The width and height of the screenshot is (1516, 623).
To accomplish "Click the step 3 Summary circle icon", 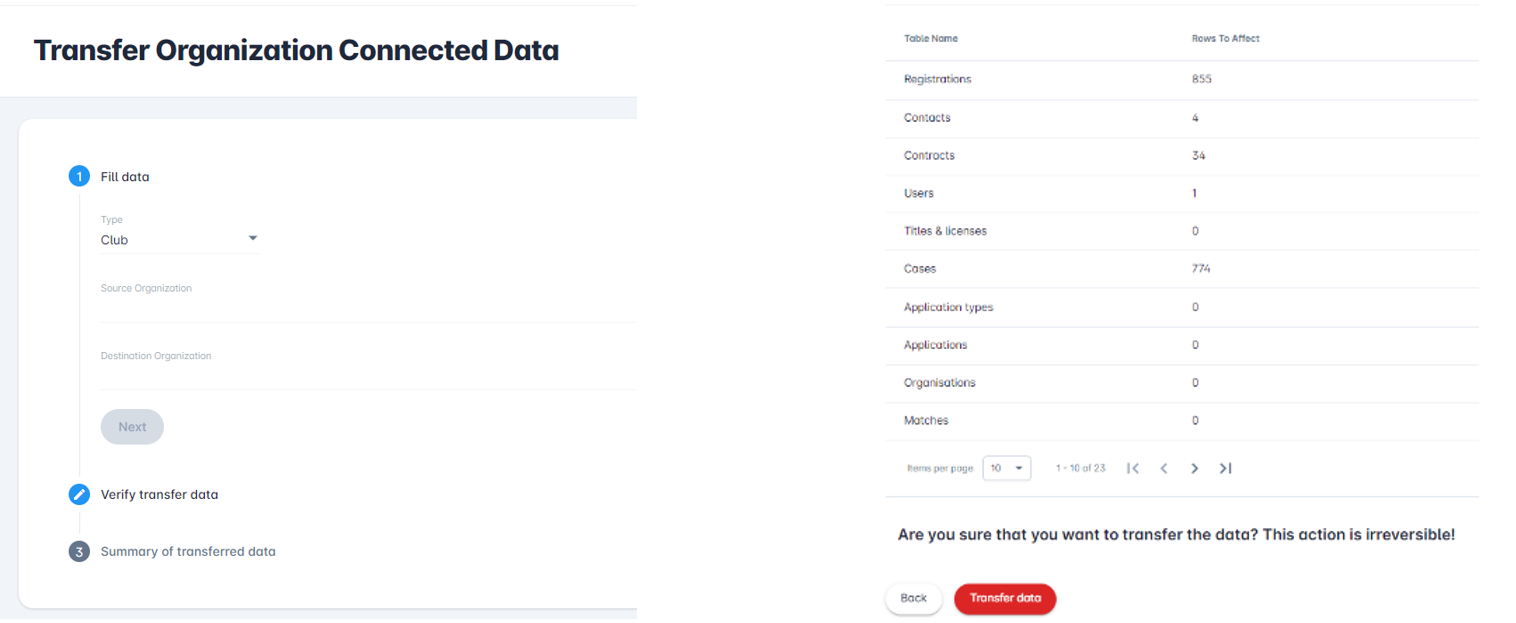I will coord(79,552).
